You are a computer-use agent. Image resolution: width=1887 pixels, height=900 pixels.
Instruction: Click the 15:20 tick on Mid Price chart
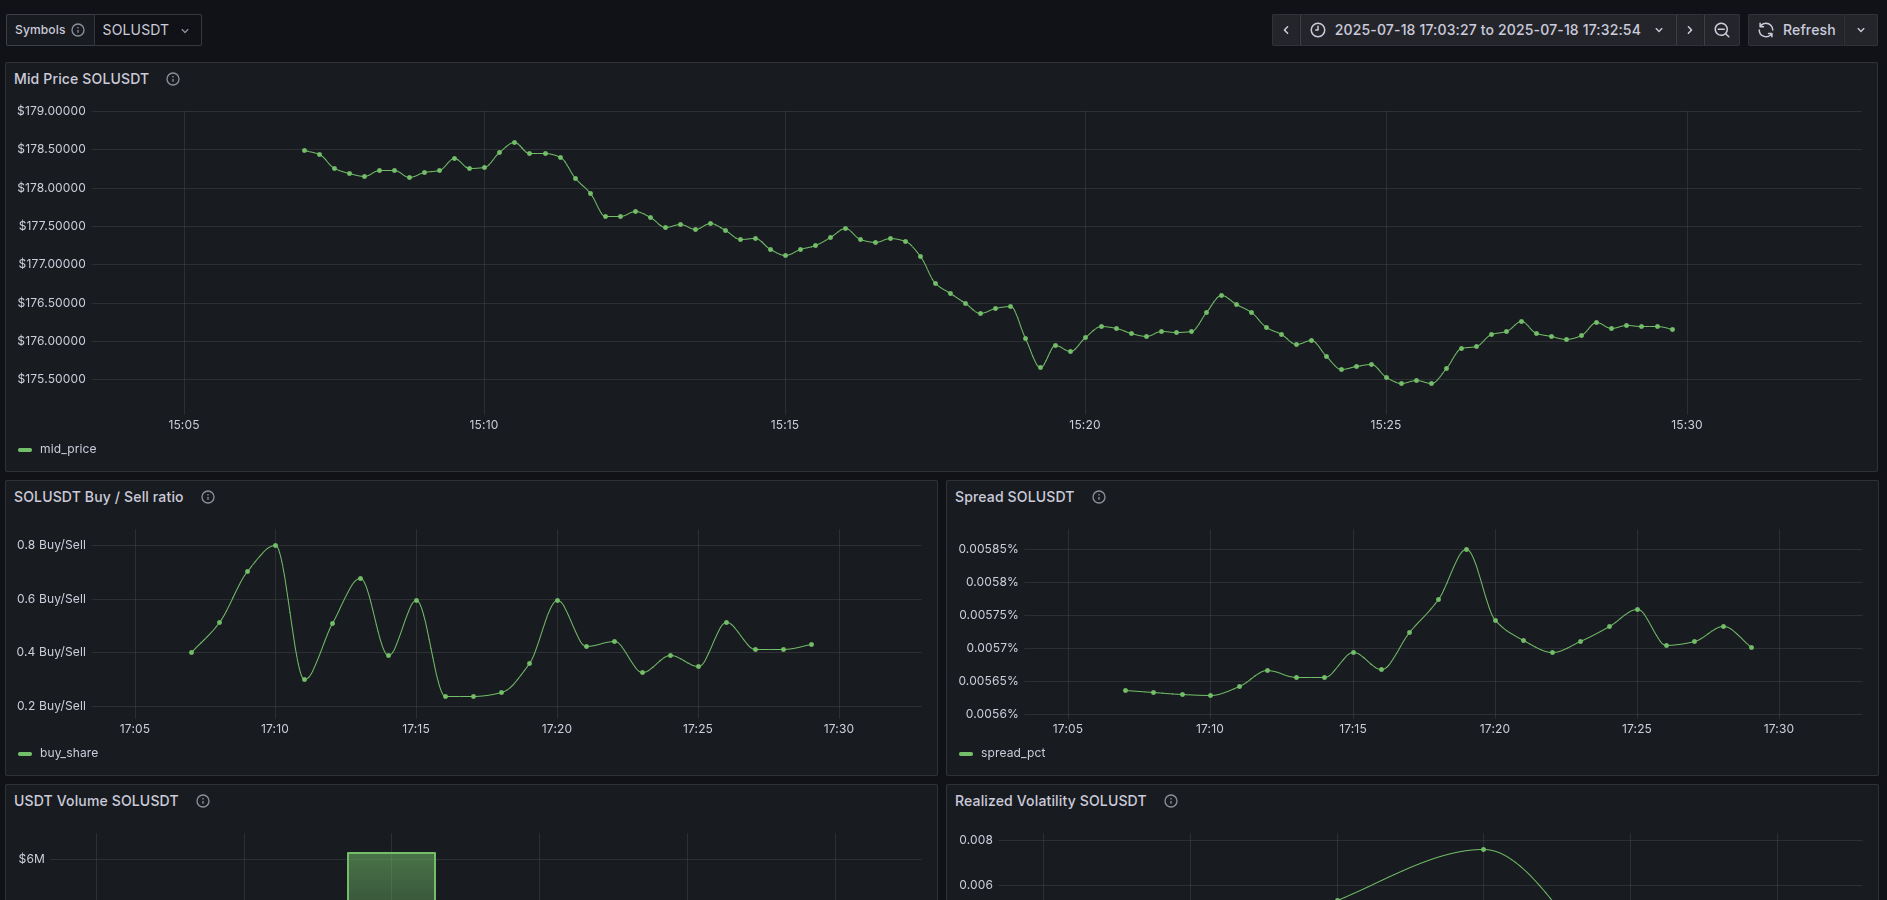point(1085,425)
